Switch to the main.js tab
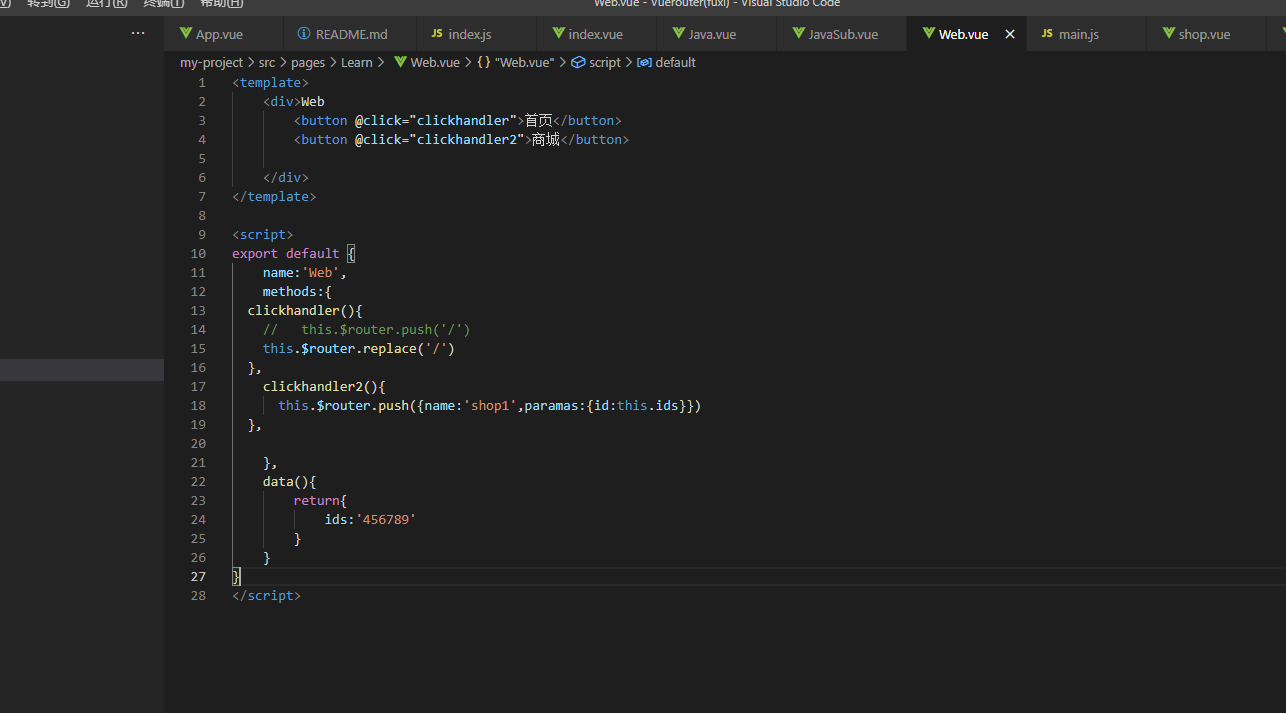This screenshot has height=713, width=1286. [x=1086, y=34]
